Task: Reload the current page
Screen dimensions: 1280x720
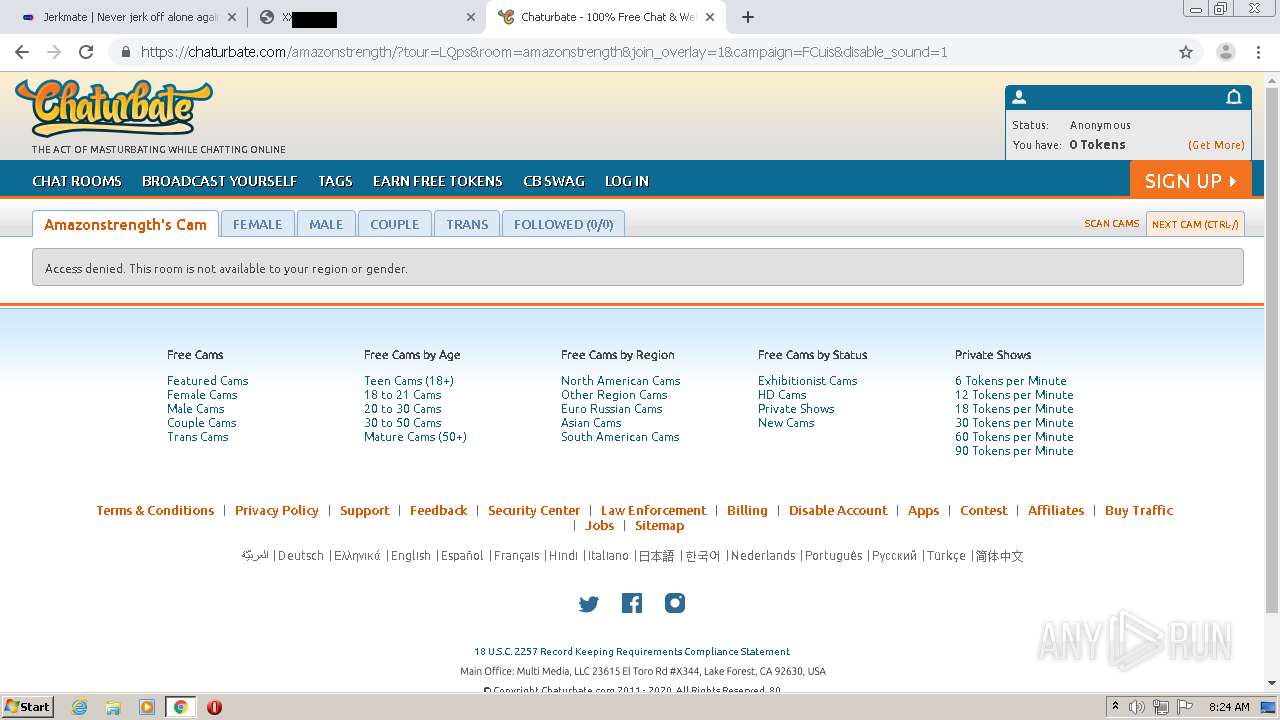Action: [x=86, y=52]
